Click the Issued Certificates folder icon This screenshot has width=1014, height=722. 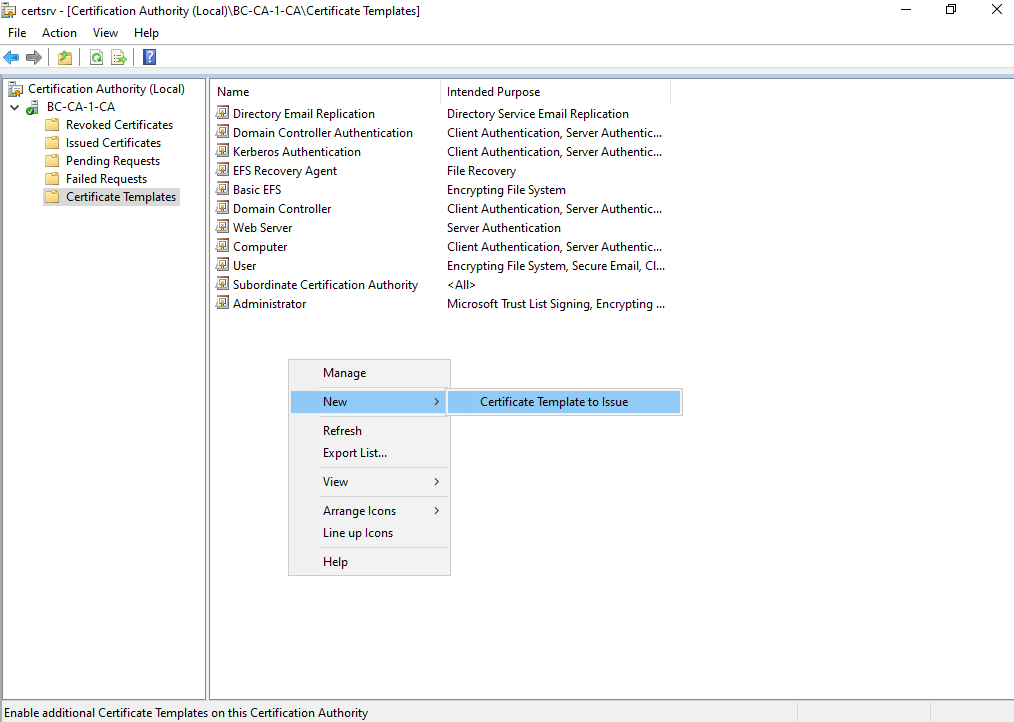(52, 143)
